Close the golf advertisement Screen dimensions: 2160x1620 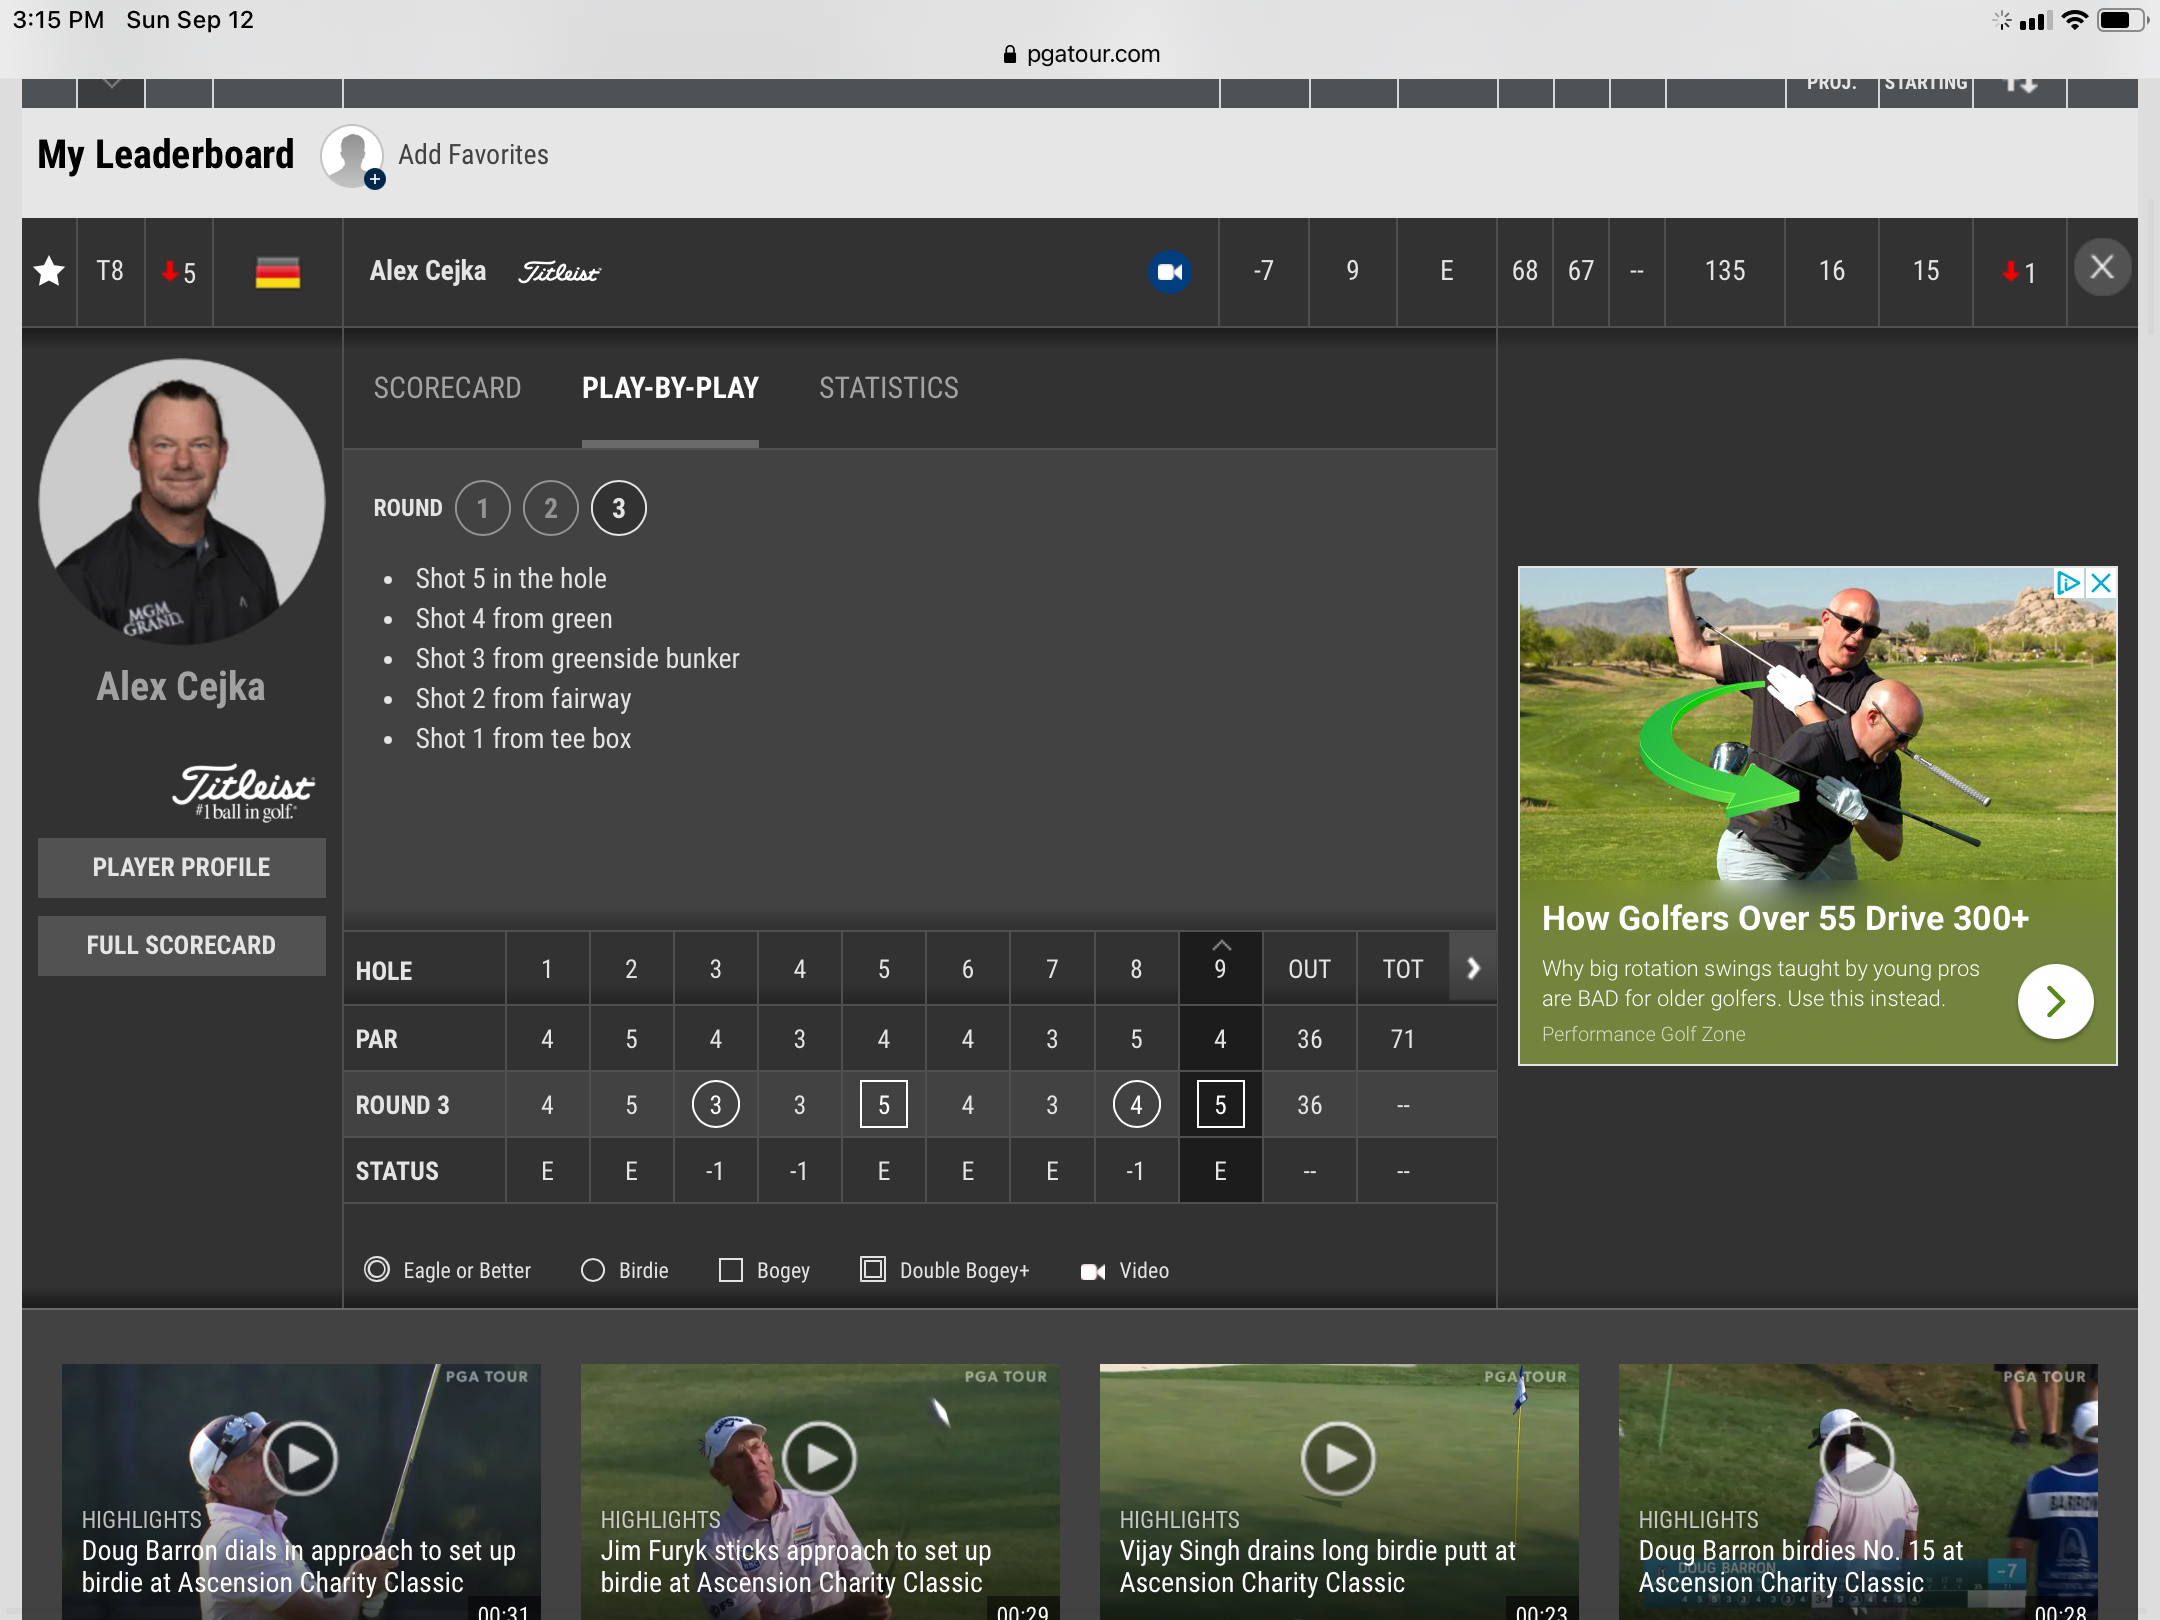tap(2102, 583)
